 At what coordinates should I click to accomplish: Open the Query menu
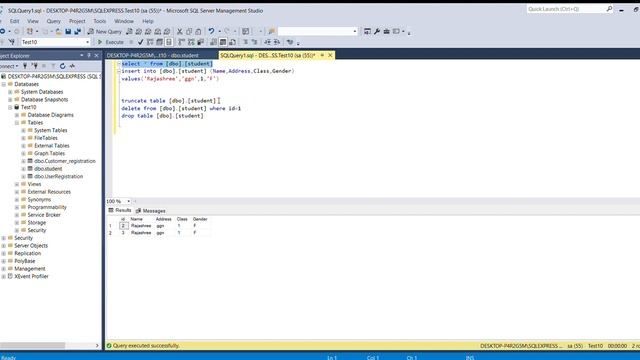[53, 21]
